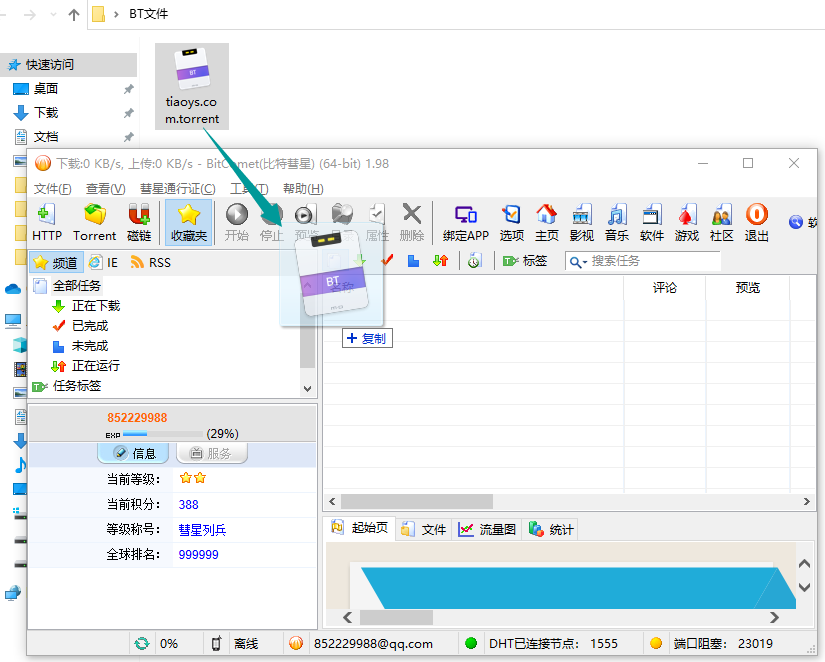
Task: Open the 查看(V) menu
Action: click(105, 188)
